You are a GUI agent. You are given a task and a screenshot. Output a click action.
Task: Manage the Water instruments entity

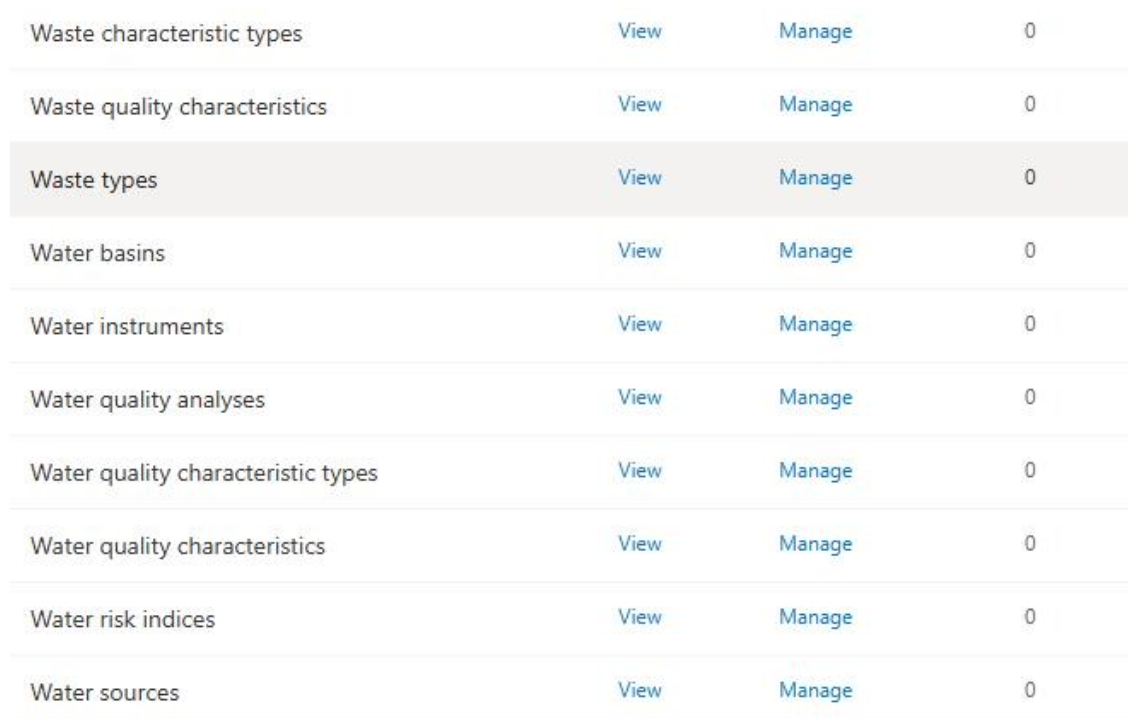tap(815, 324)
